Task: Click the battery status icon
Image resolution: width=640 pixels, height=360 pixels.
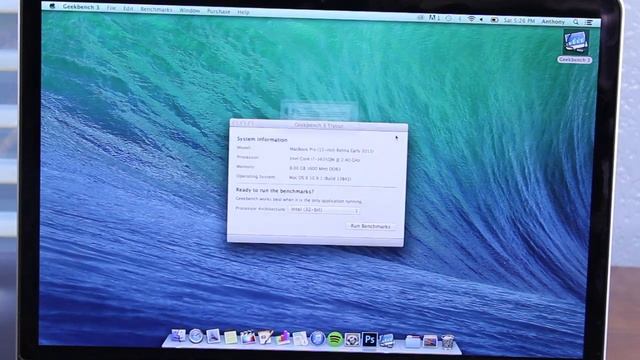Action: (494, 20)
